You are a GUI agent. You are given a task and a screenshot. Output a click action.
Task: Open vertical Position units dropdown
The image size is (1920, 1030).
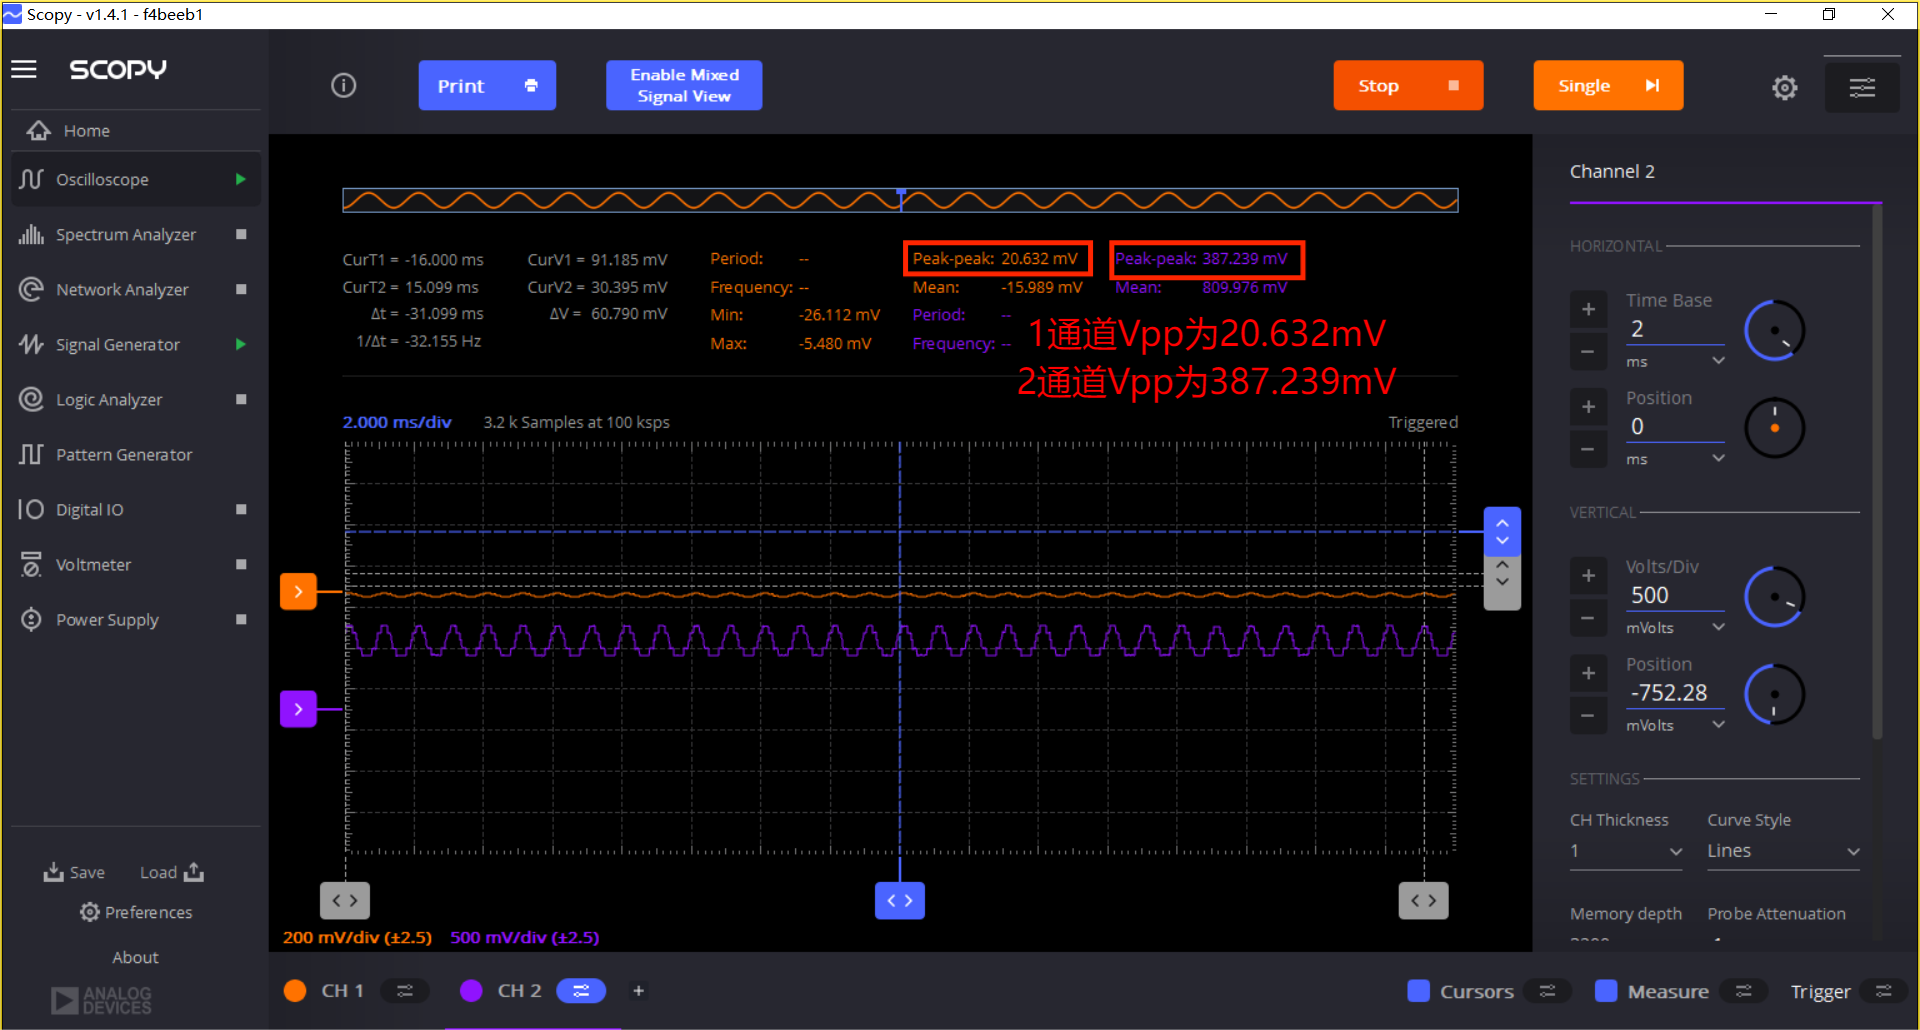pyautogui.click(x=1675, y=725)
